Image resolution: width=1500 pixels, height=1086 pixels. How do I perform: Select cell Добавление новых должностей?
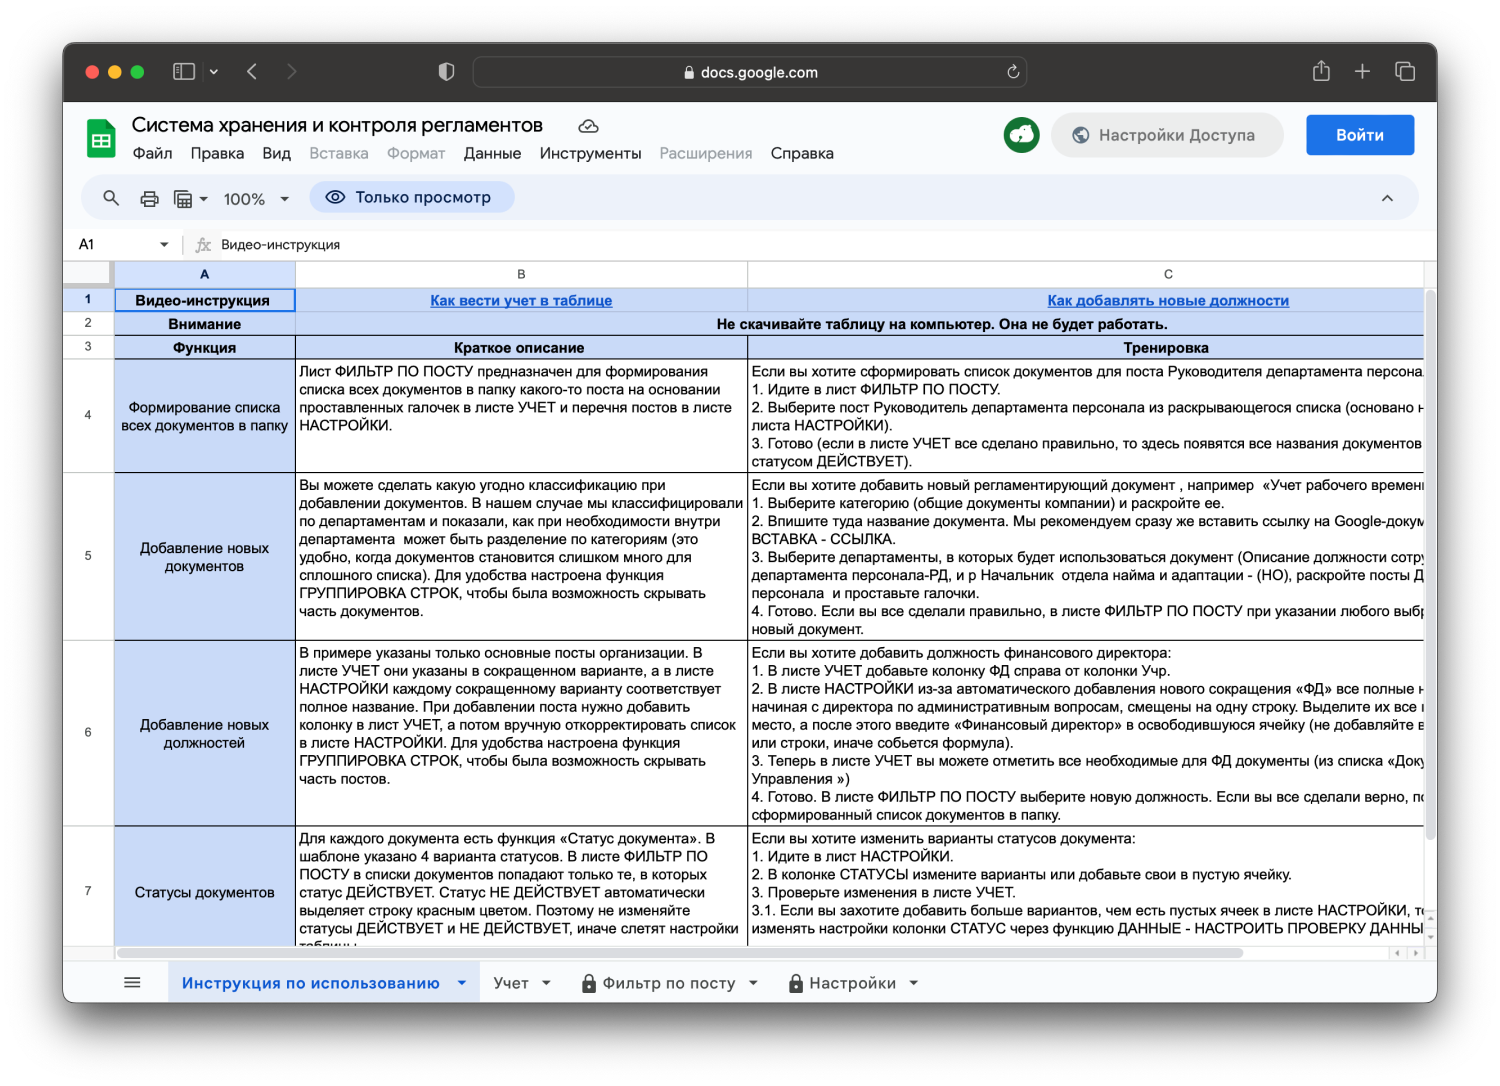[204, 733]
